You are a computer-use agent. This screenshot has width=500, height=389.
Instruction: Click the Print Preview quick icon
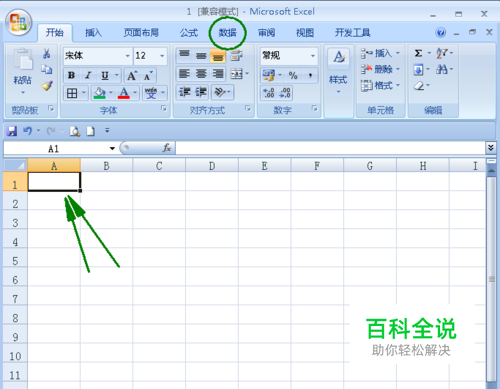[x=75, y=131]
